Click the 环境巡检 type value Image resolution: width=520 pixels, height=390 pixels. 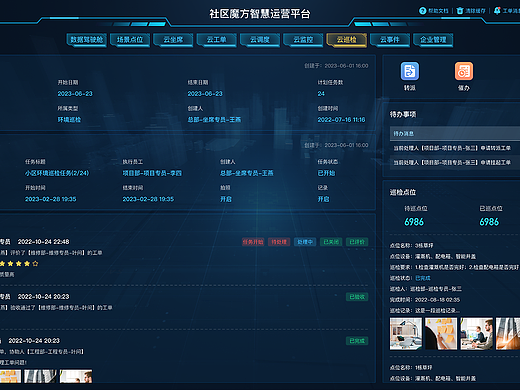coord(69,120)
